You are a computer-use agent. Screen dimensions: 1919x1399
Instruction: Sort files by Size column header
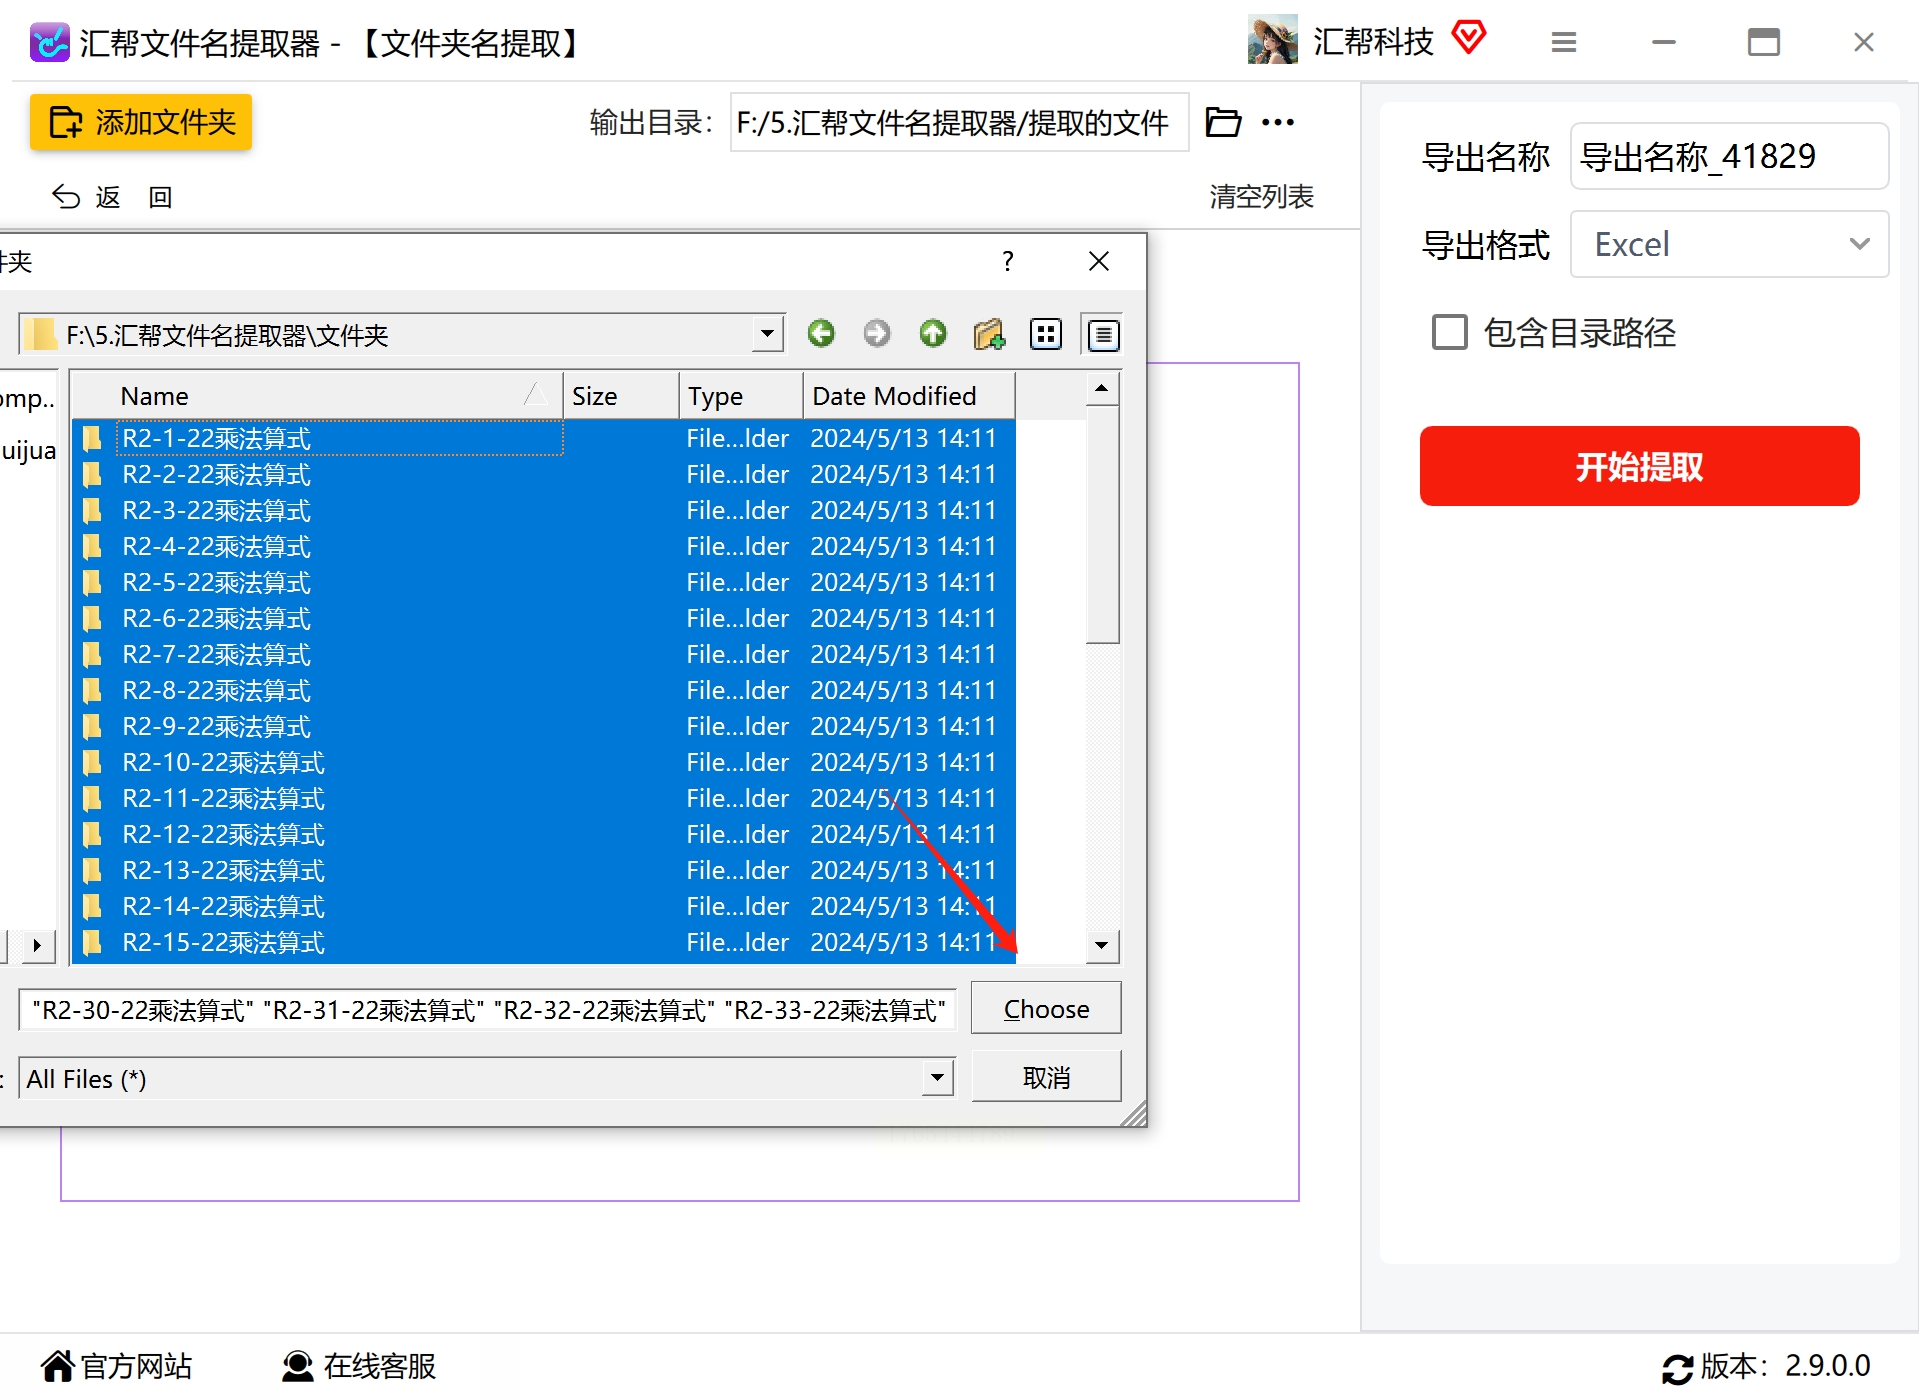click(621, 396)
